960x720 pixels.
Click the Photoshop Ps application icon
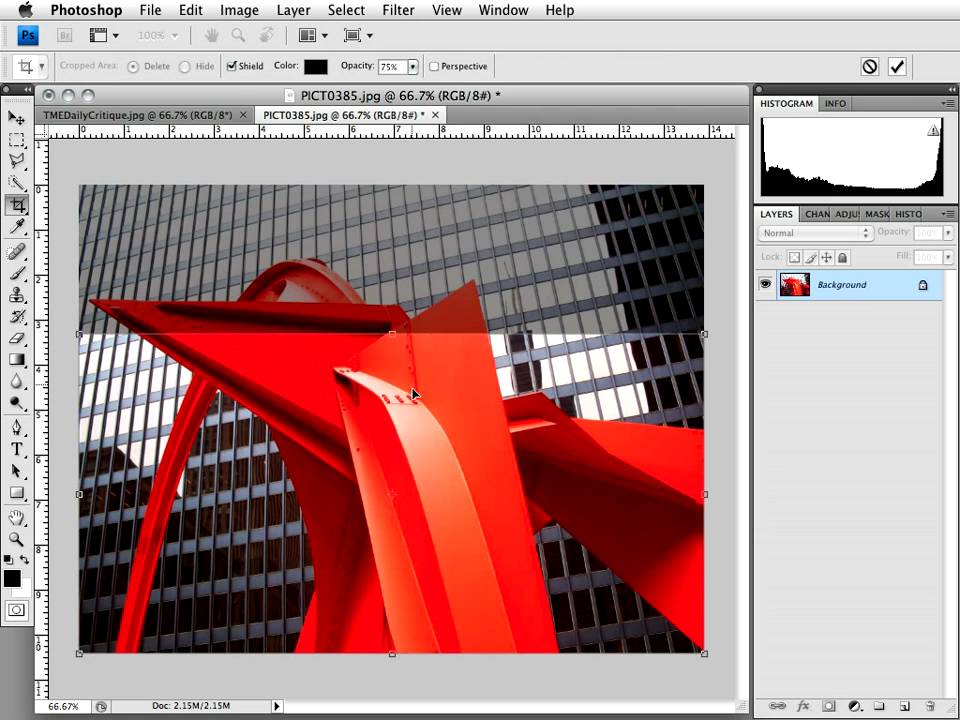28,36
